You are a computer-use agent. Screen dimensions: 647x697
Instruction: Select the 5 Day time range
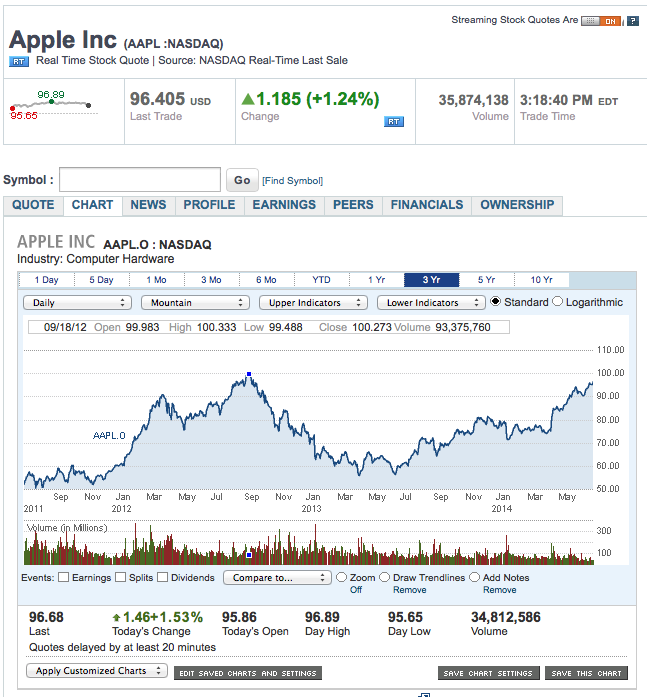coord(101,280)
